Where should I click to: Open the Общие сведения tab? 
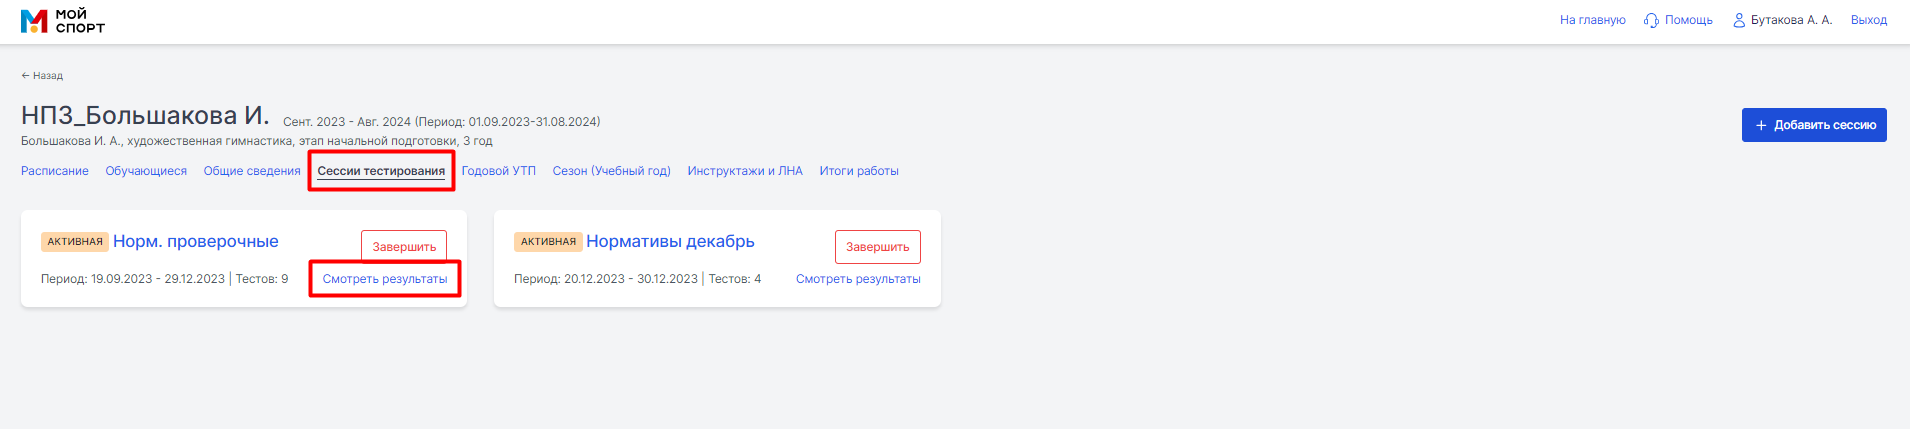click(x=252, y=171)
